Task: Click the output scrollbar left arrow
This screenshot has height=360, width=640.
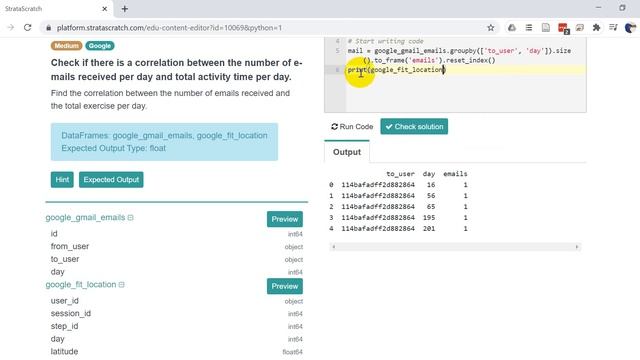Action: tap(334, 247)
